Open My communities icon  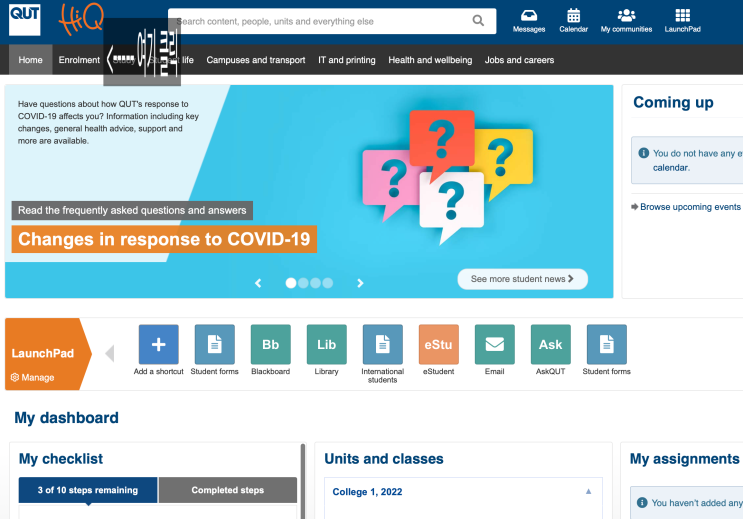pos(626,16)
